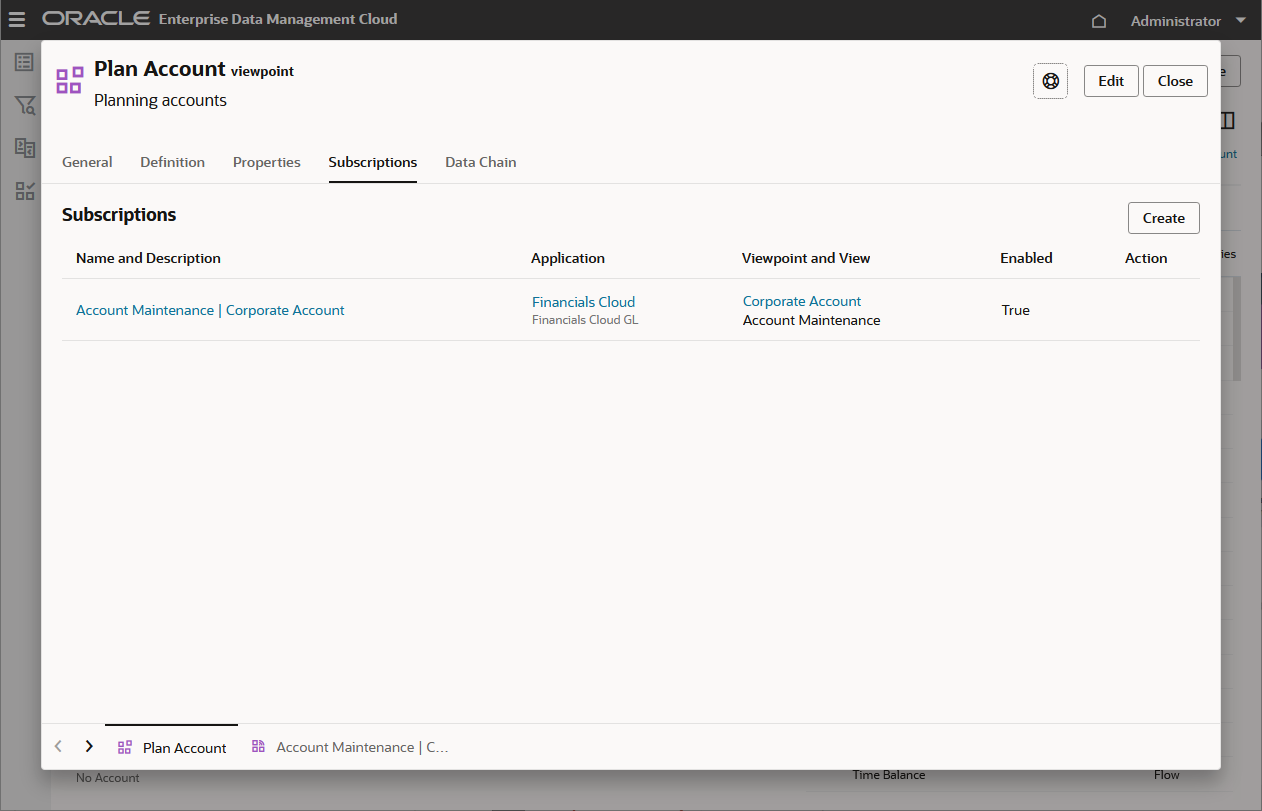The width and height of the screenshot is (1262, 811).
Task: Click the help lifebuoy icon
Action: click(x=1050, y=81)
